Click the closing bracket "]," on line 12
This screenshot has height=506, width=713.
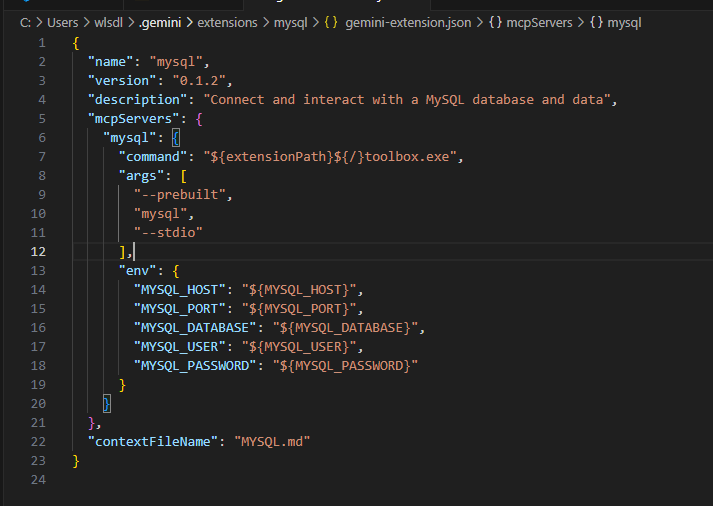point(126,252)
